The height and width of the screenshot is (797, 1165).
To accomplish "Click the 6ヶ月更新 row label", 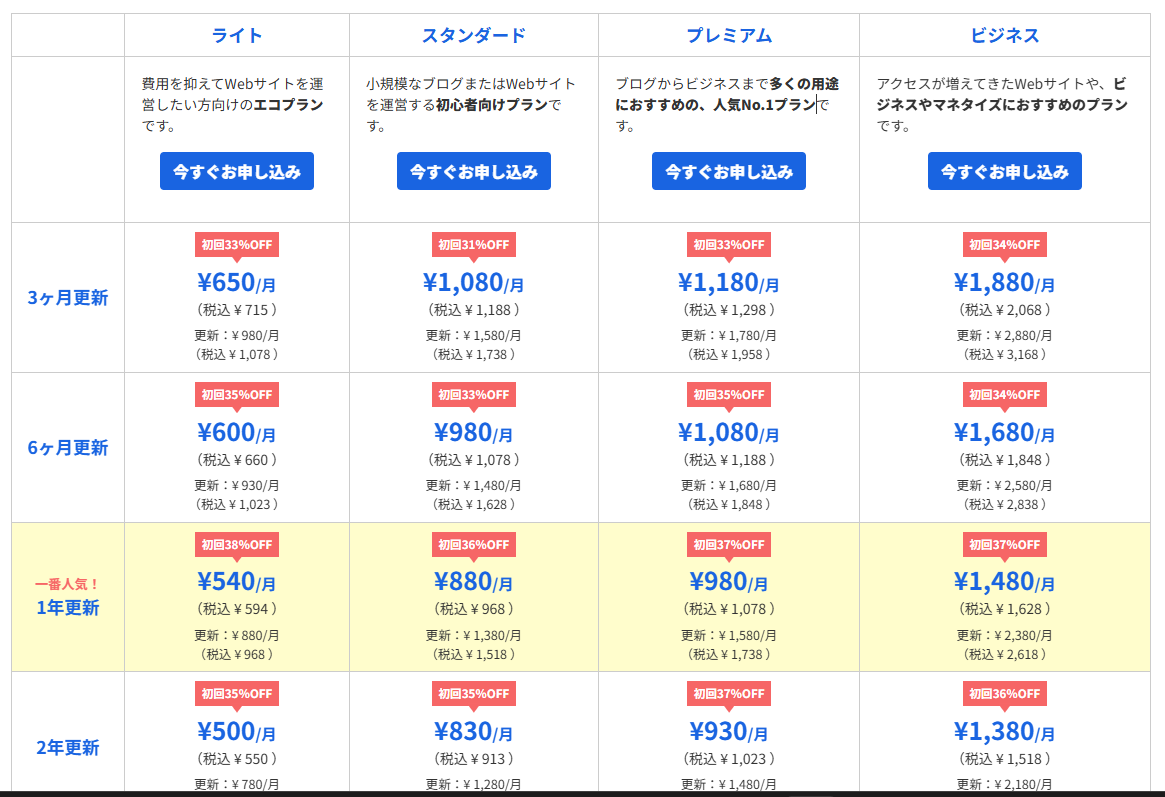I will coord(68,448).
